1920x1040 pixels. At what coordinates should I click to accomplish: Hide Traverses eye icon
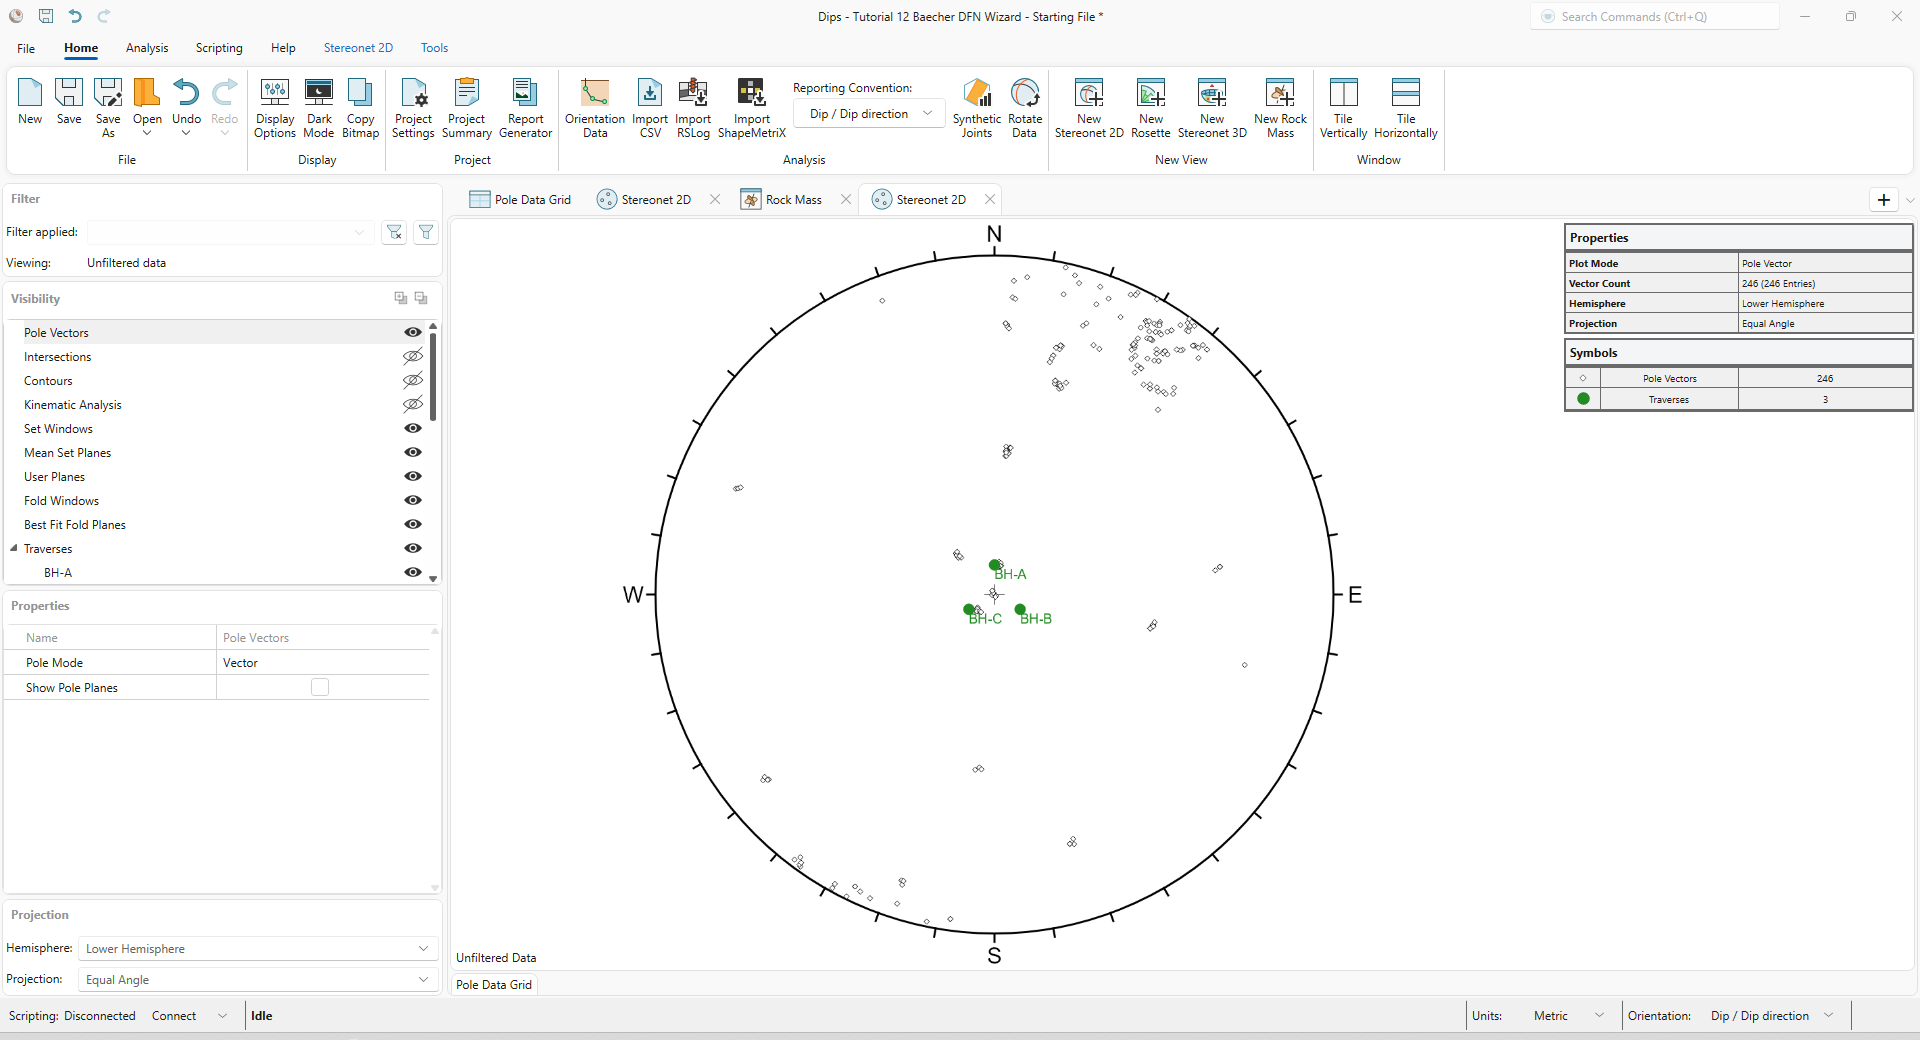(x=412, y=548)
